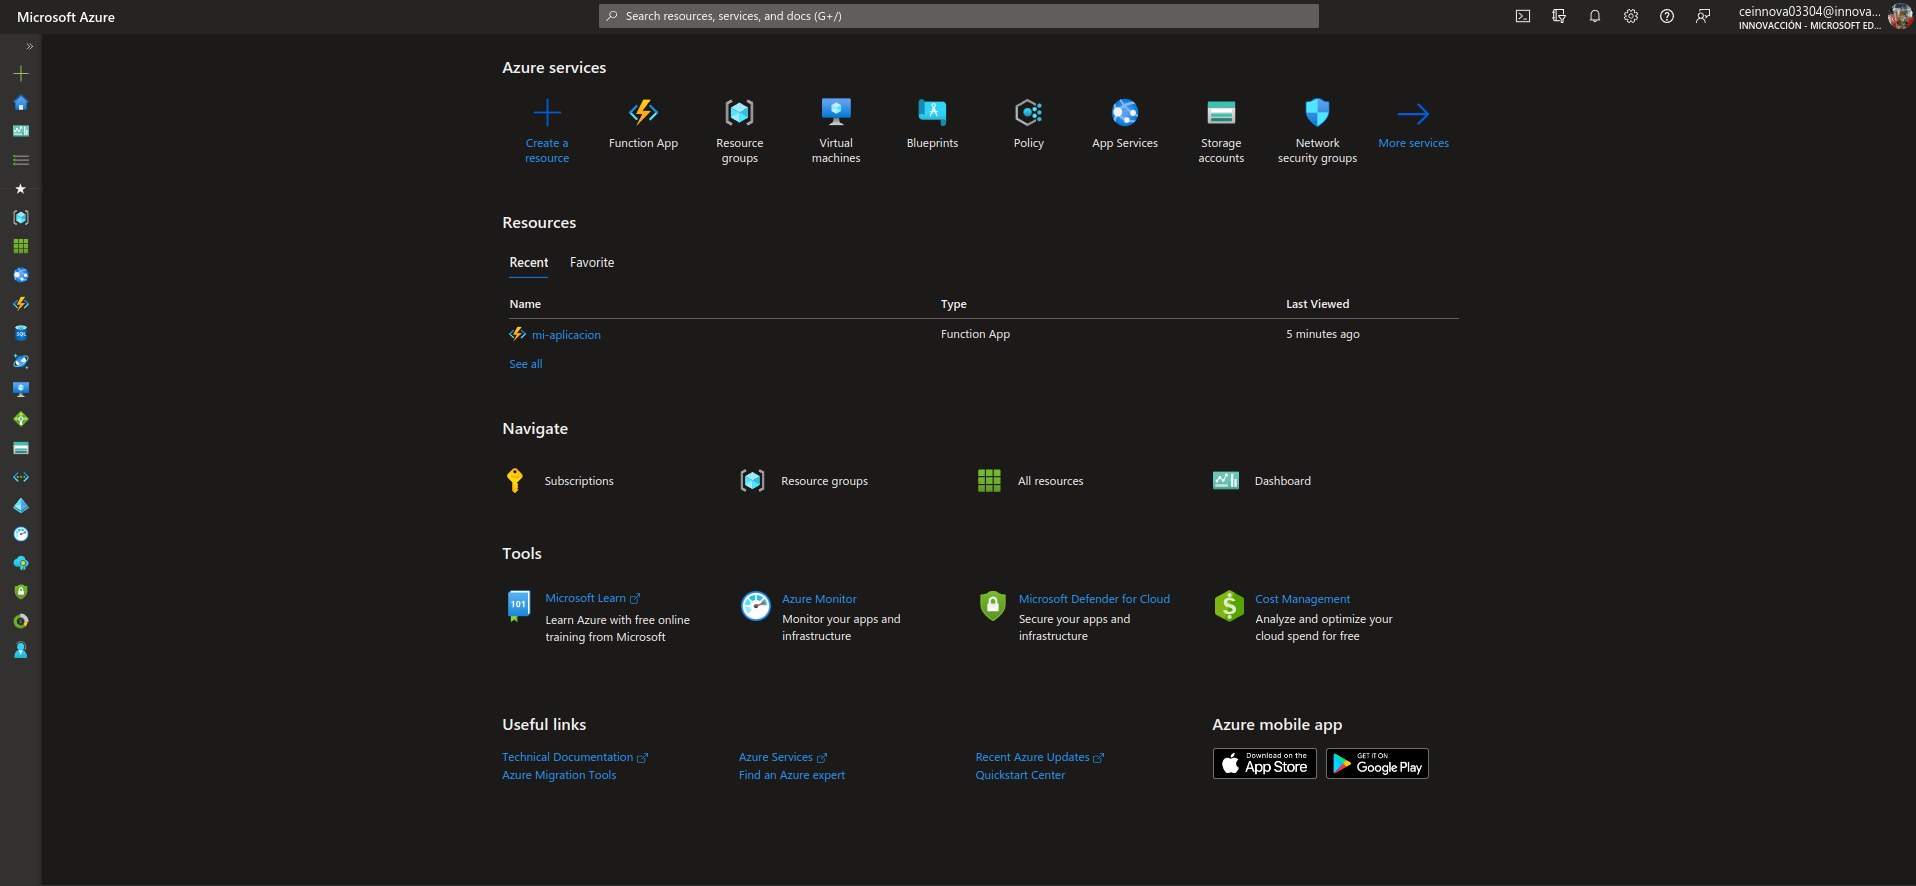This screenshot has height=886, width=1916.
Task: Open the Resource groups service tile
Action: [x=739, y=131]
